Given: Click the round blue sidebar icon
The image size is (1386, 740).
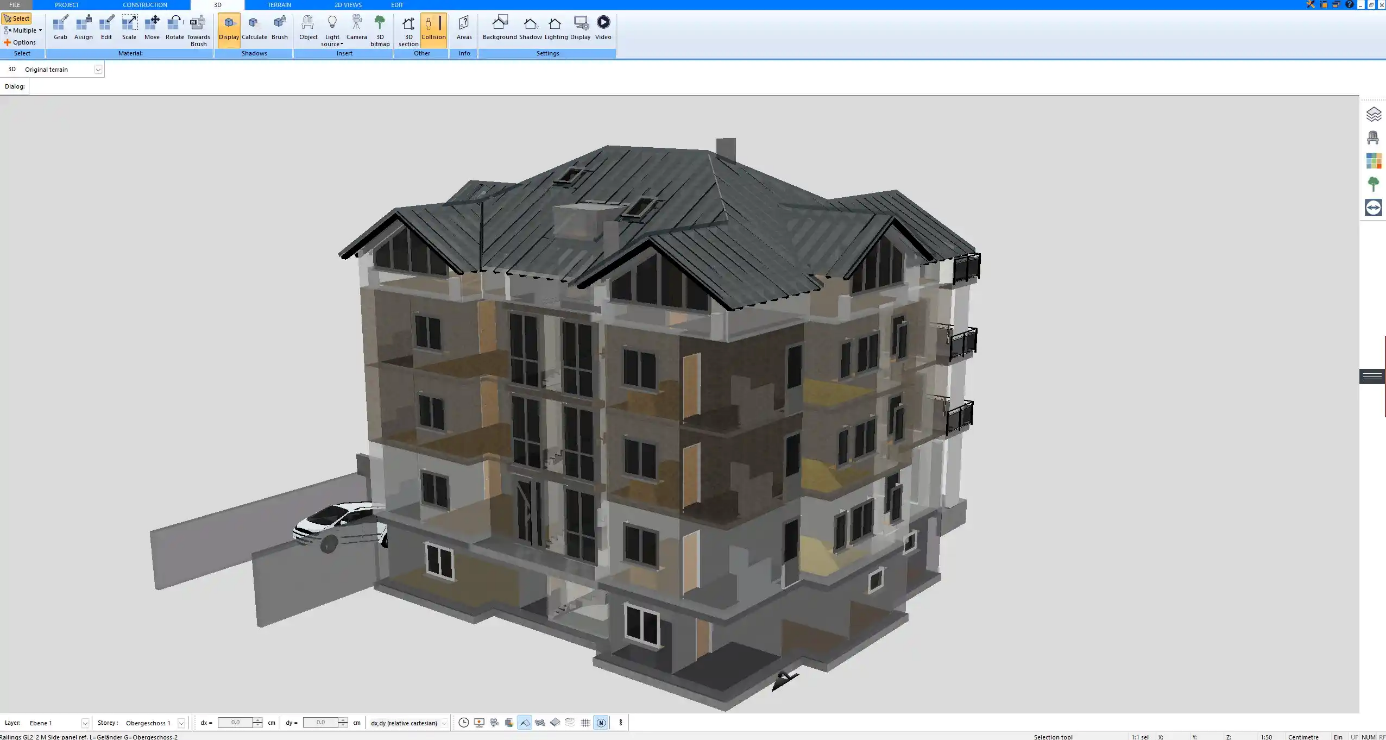Looking at the screenshot, I should 1373,207.
